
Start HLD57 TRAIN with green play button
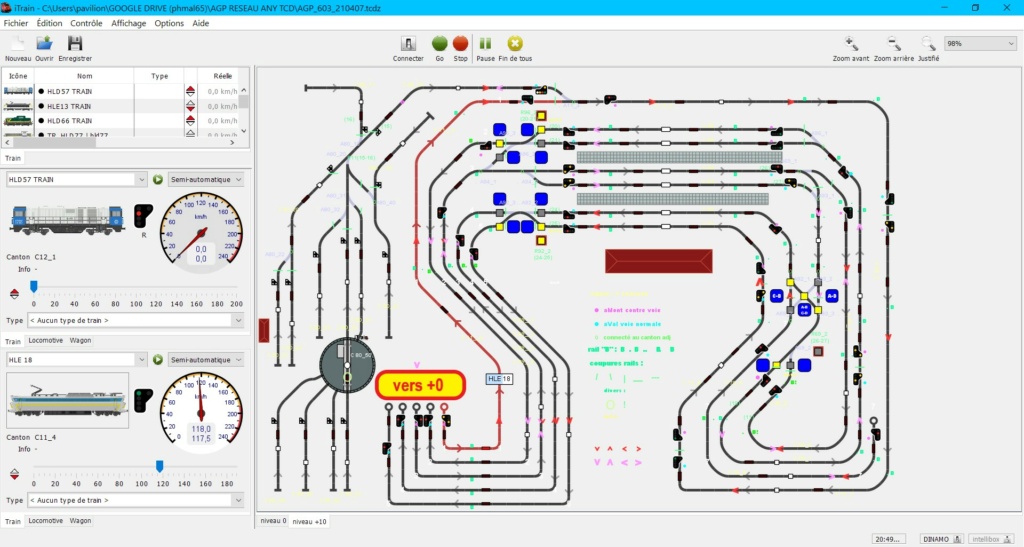157,180
